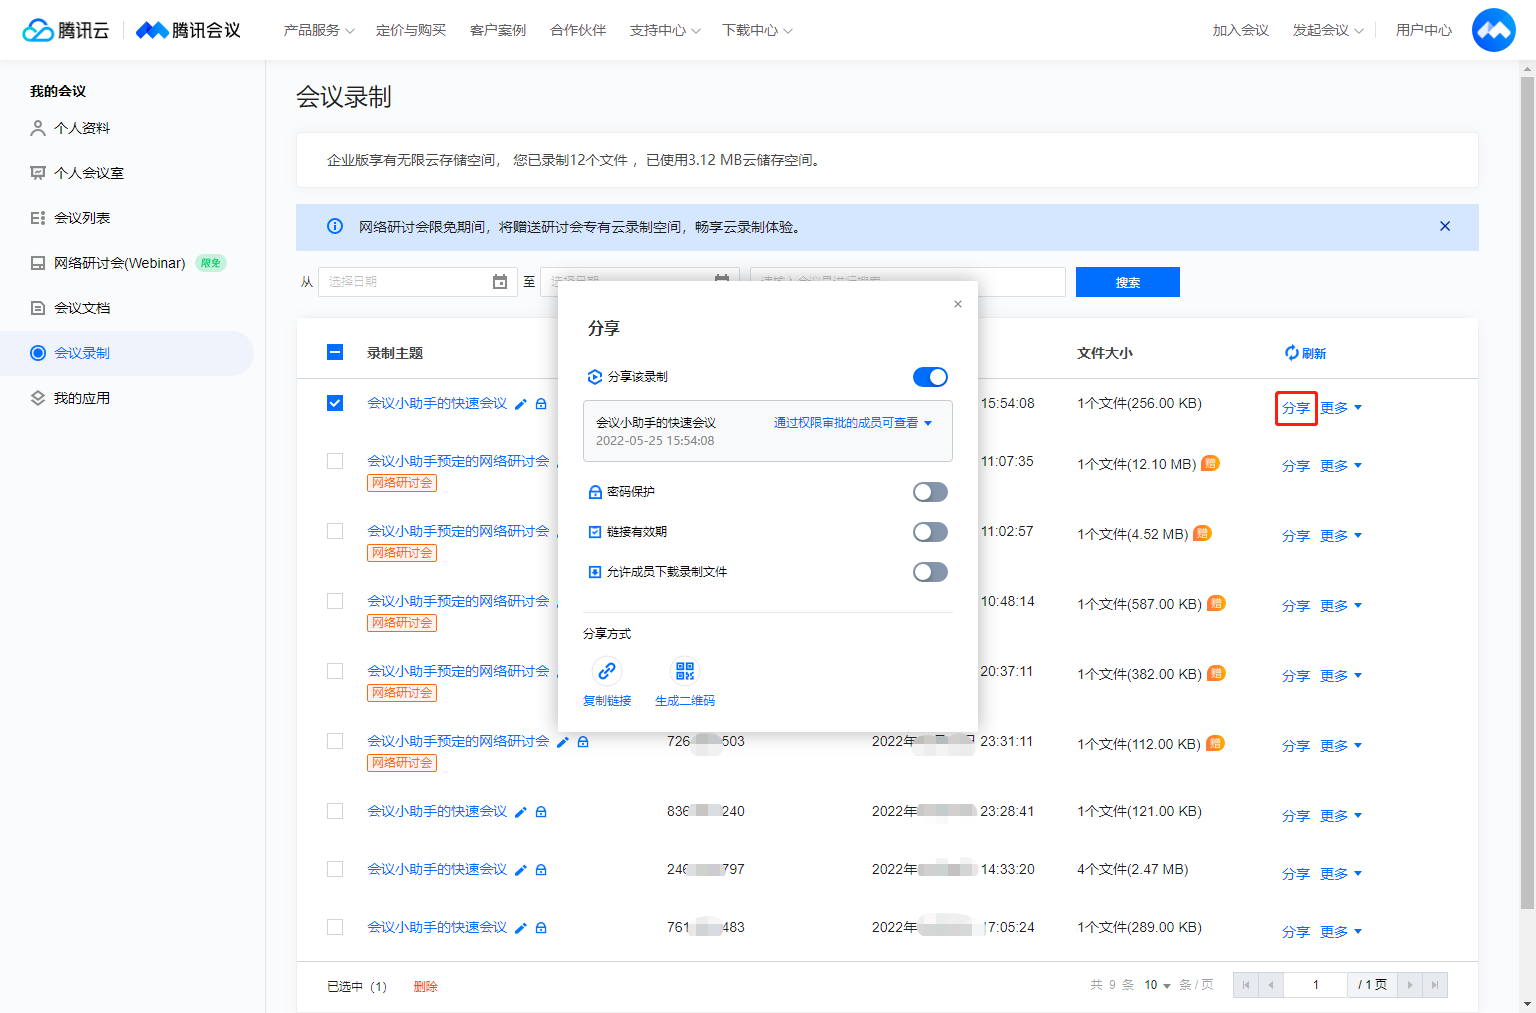Enable link validity period toggle

click(x=930, y=532)
